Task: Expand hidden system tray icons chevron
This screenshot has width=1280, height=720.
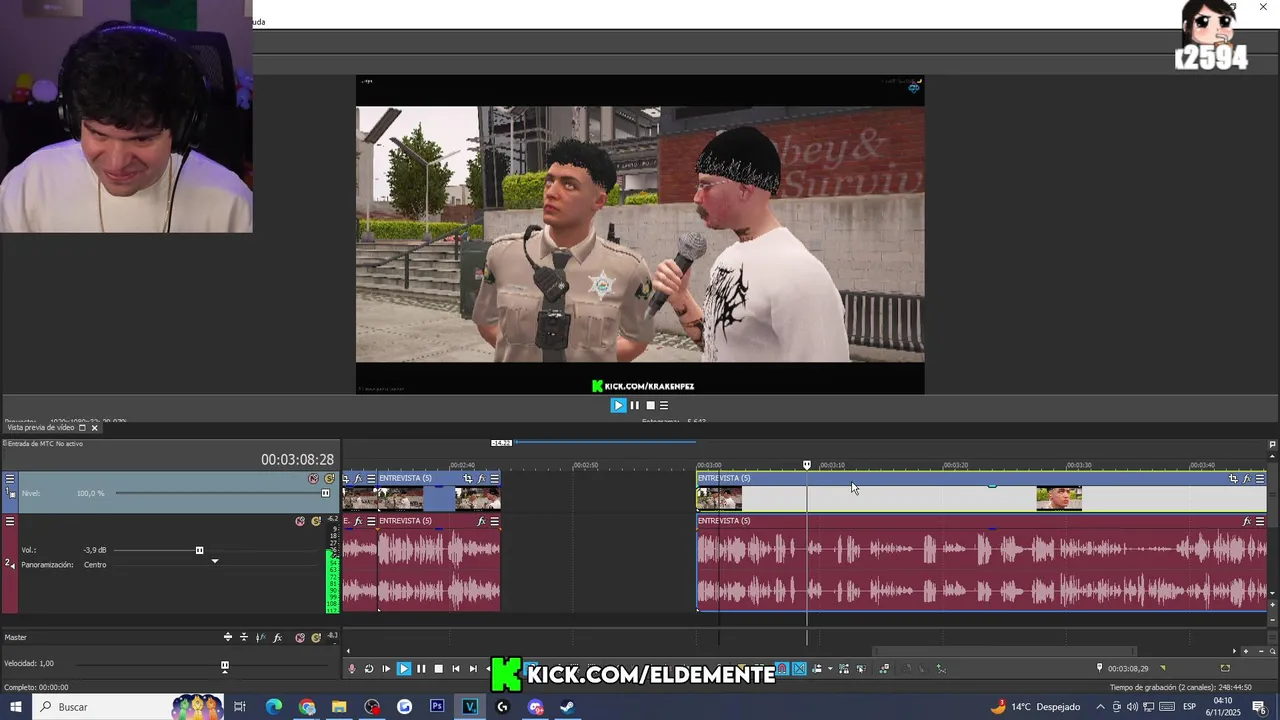Action: (1100, 707)
